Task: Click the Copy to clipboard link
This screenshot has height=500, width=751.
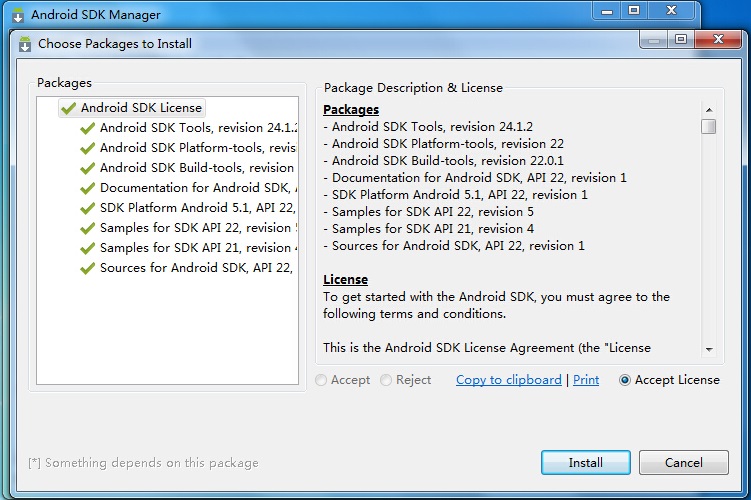Action: [x=509, y=380]
